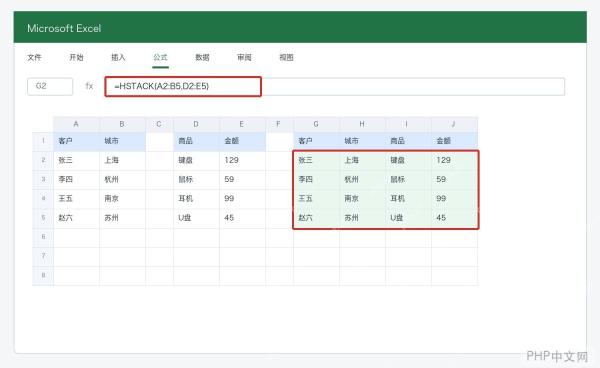The image size is (600, 368).
Task: Select column A header
Action: coord(76,124)
